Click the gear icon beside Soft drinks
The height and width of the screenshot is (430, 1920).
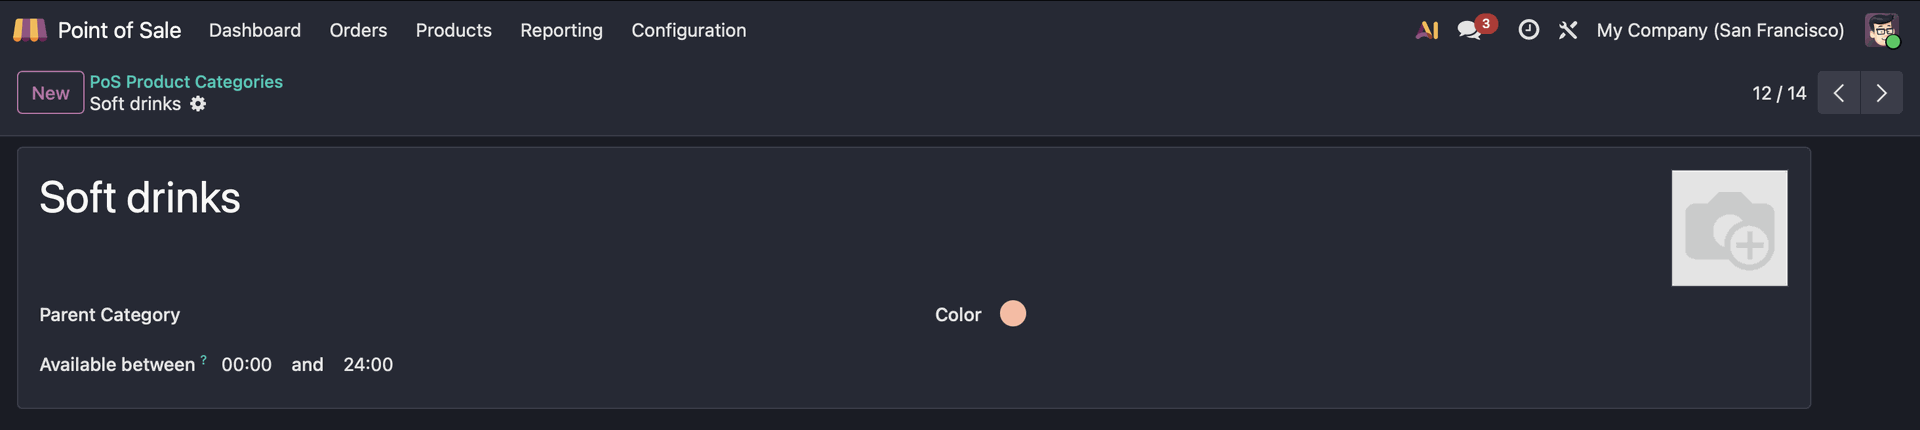pos(198,104)
